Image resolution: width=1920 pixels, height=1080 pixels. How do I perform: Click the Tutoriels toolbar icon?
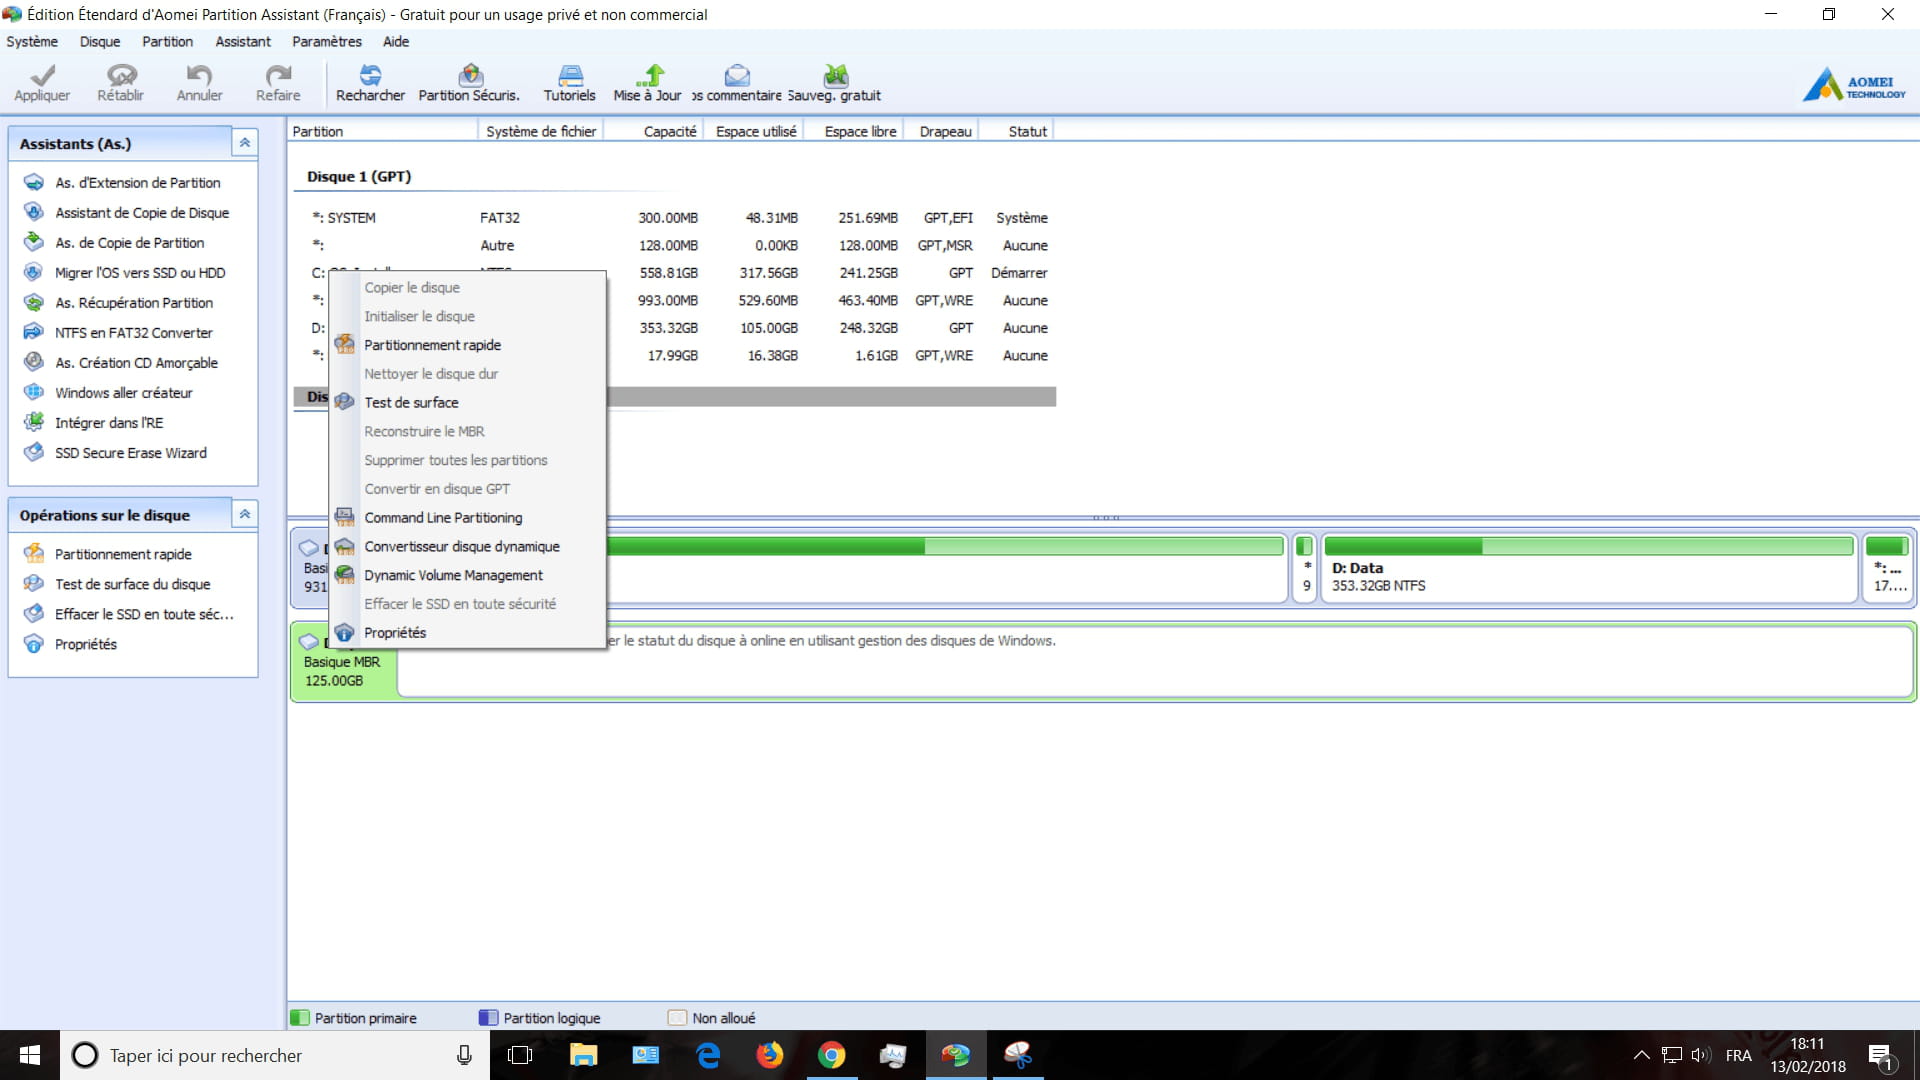569,82
